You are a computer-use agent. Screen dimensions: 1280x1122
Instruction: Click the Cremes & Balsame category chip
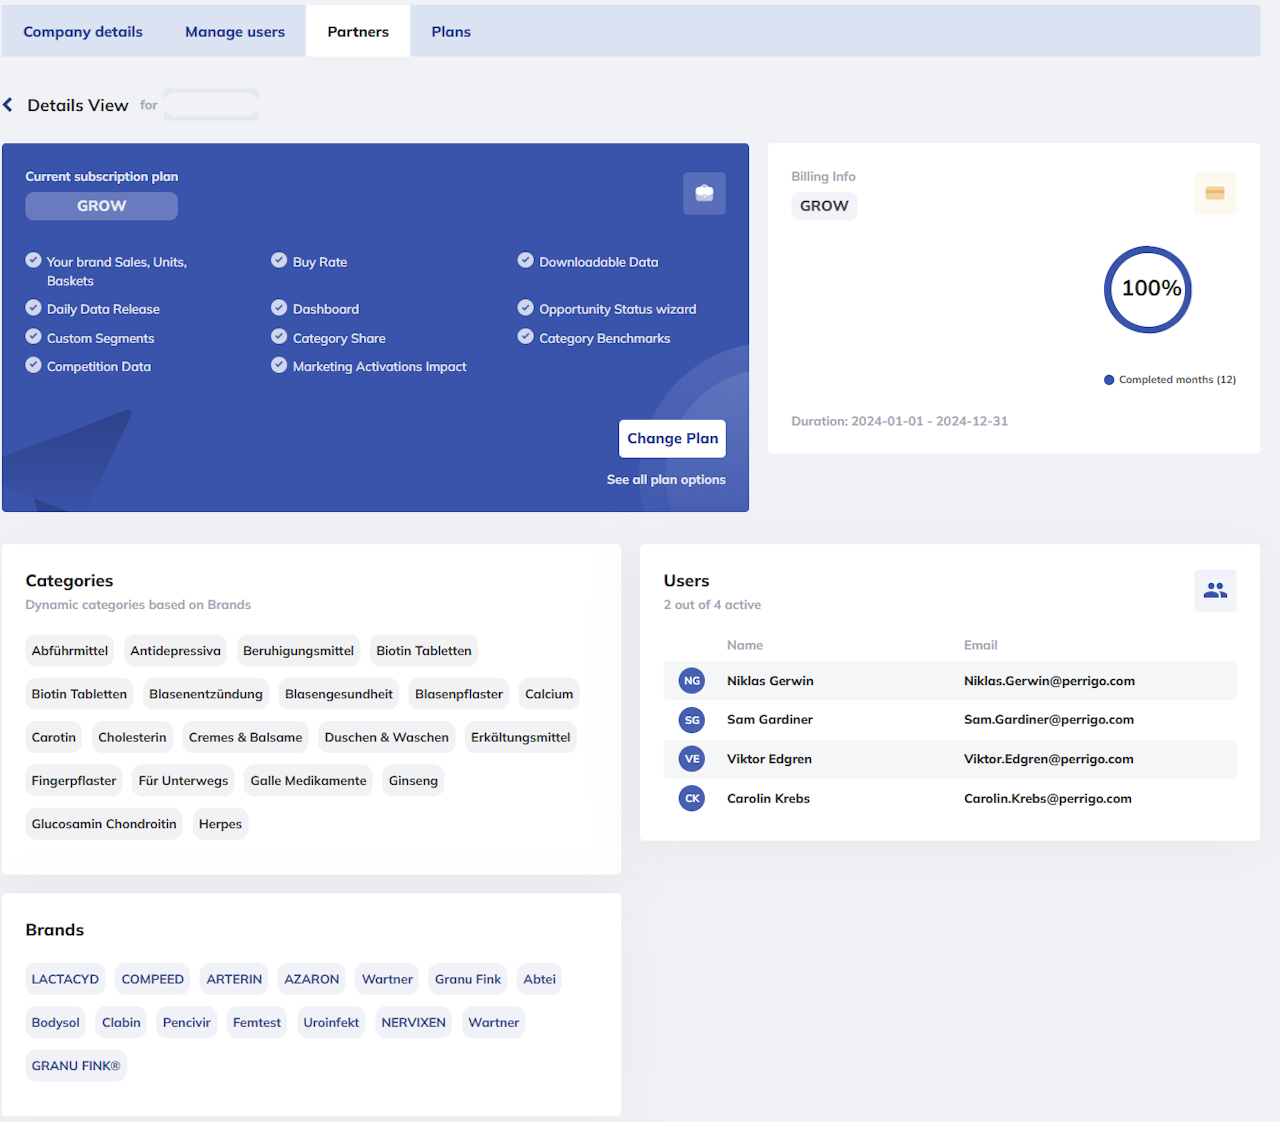pyautogui.click(x=246, y=738)
